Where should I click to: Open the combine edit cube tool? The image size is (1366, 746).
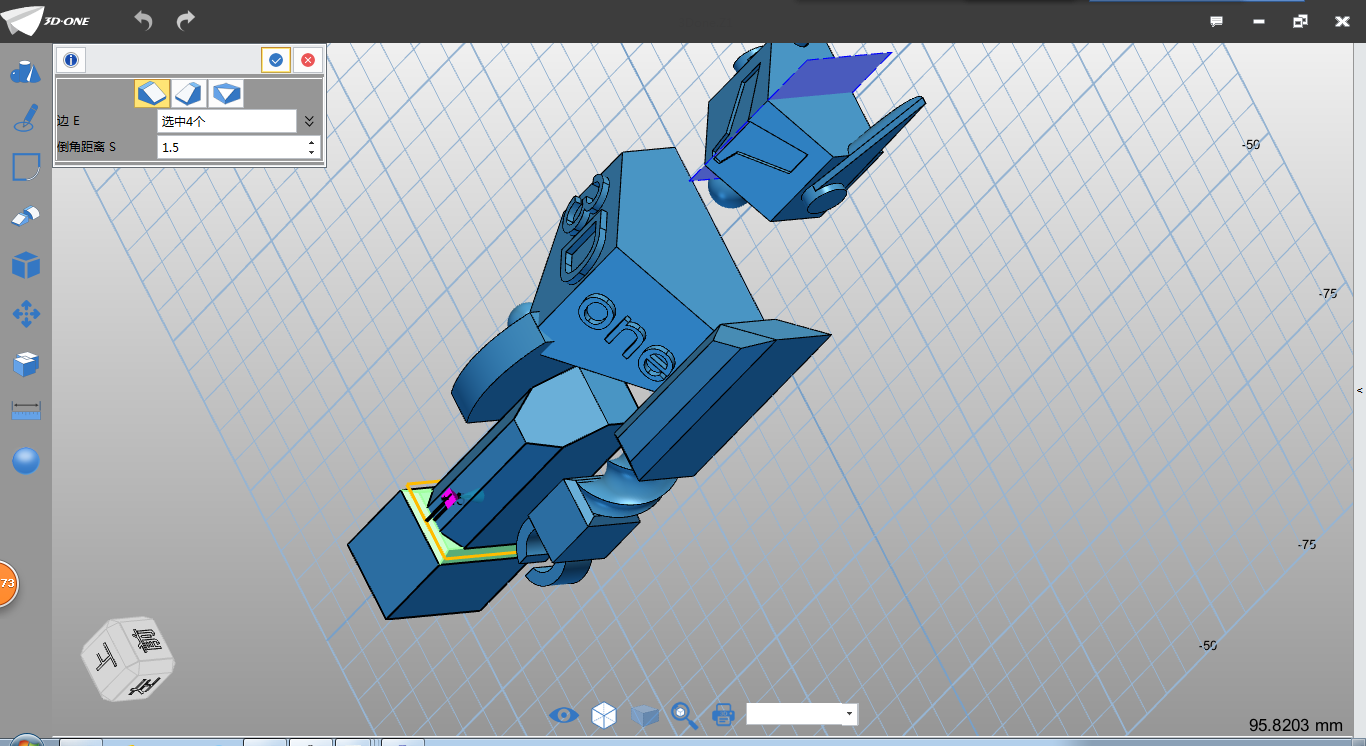[25, 364]
